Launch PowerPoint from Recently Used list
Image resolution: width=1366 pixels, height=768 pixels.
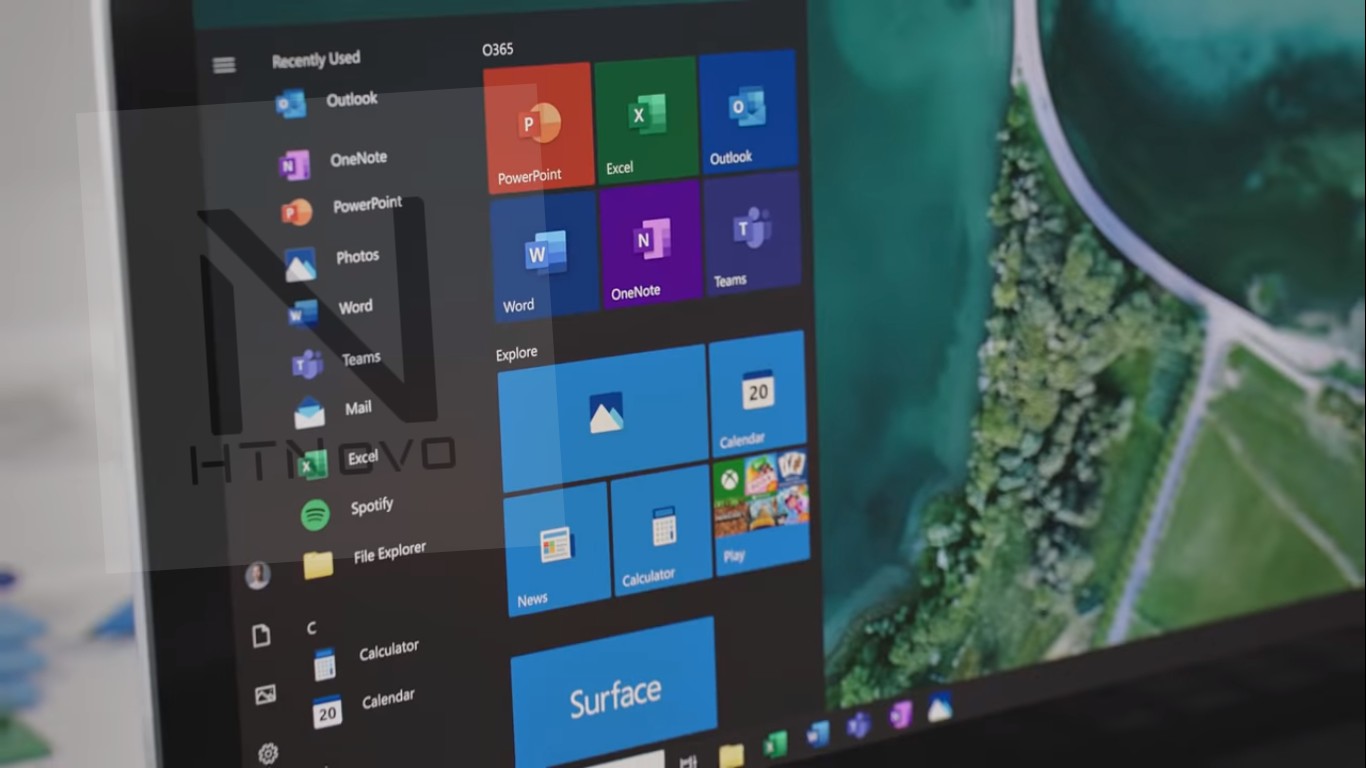342,208
